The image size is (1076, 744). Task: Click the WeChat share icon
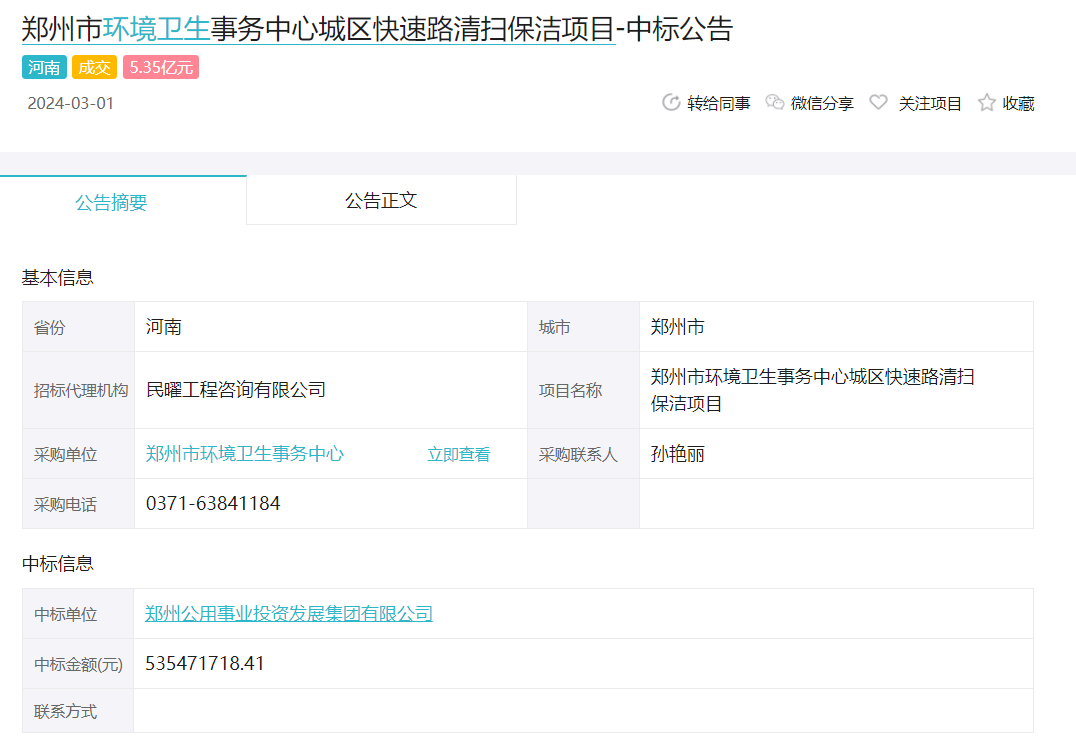click(x=775, y=102)
